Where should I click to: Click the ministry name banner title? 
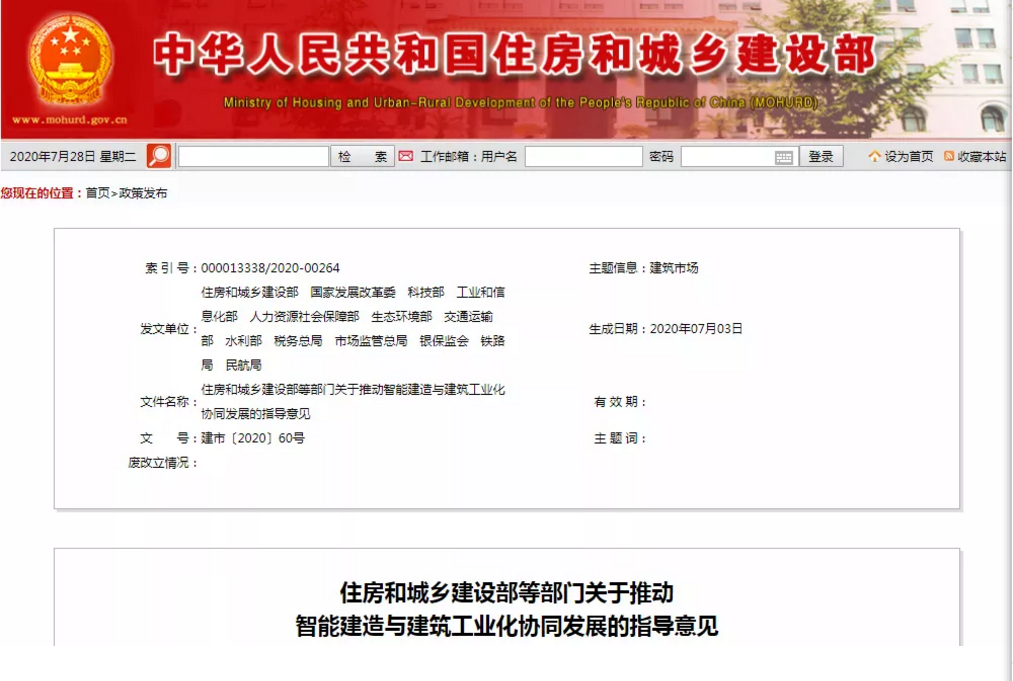pos(515,55)
